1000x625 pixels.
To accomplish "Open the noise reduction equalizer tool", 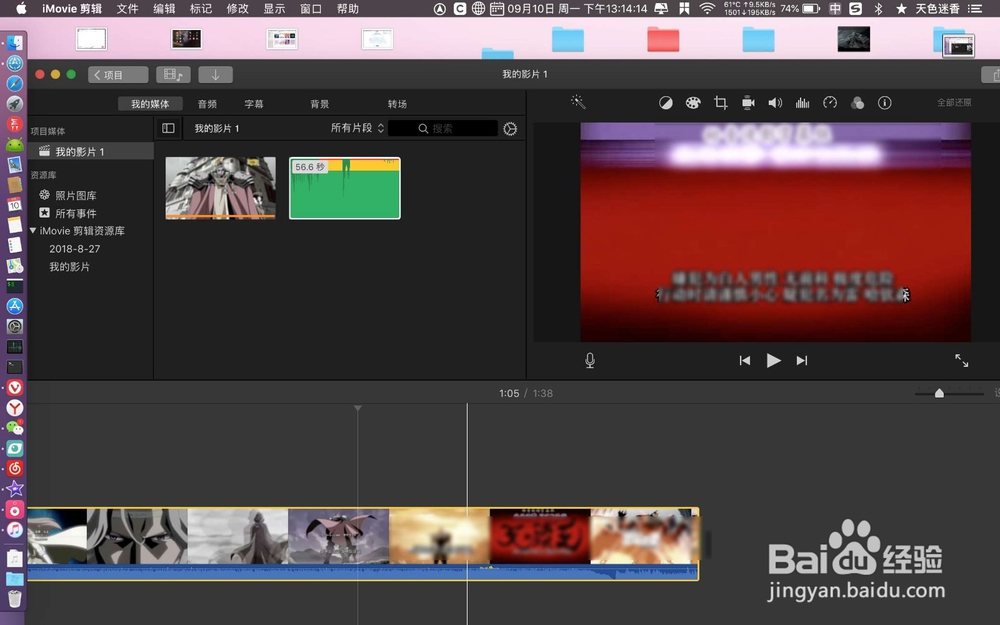I will 802,103.
